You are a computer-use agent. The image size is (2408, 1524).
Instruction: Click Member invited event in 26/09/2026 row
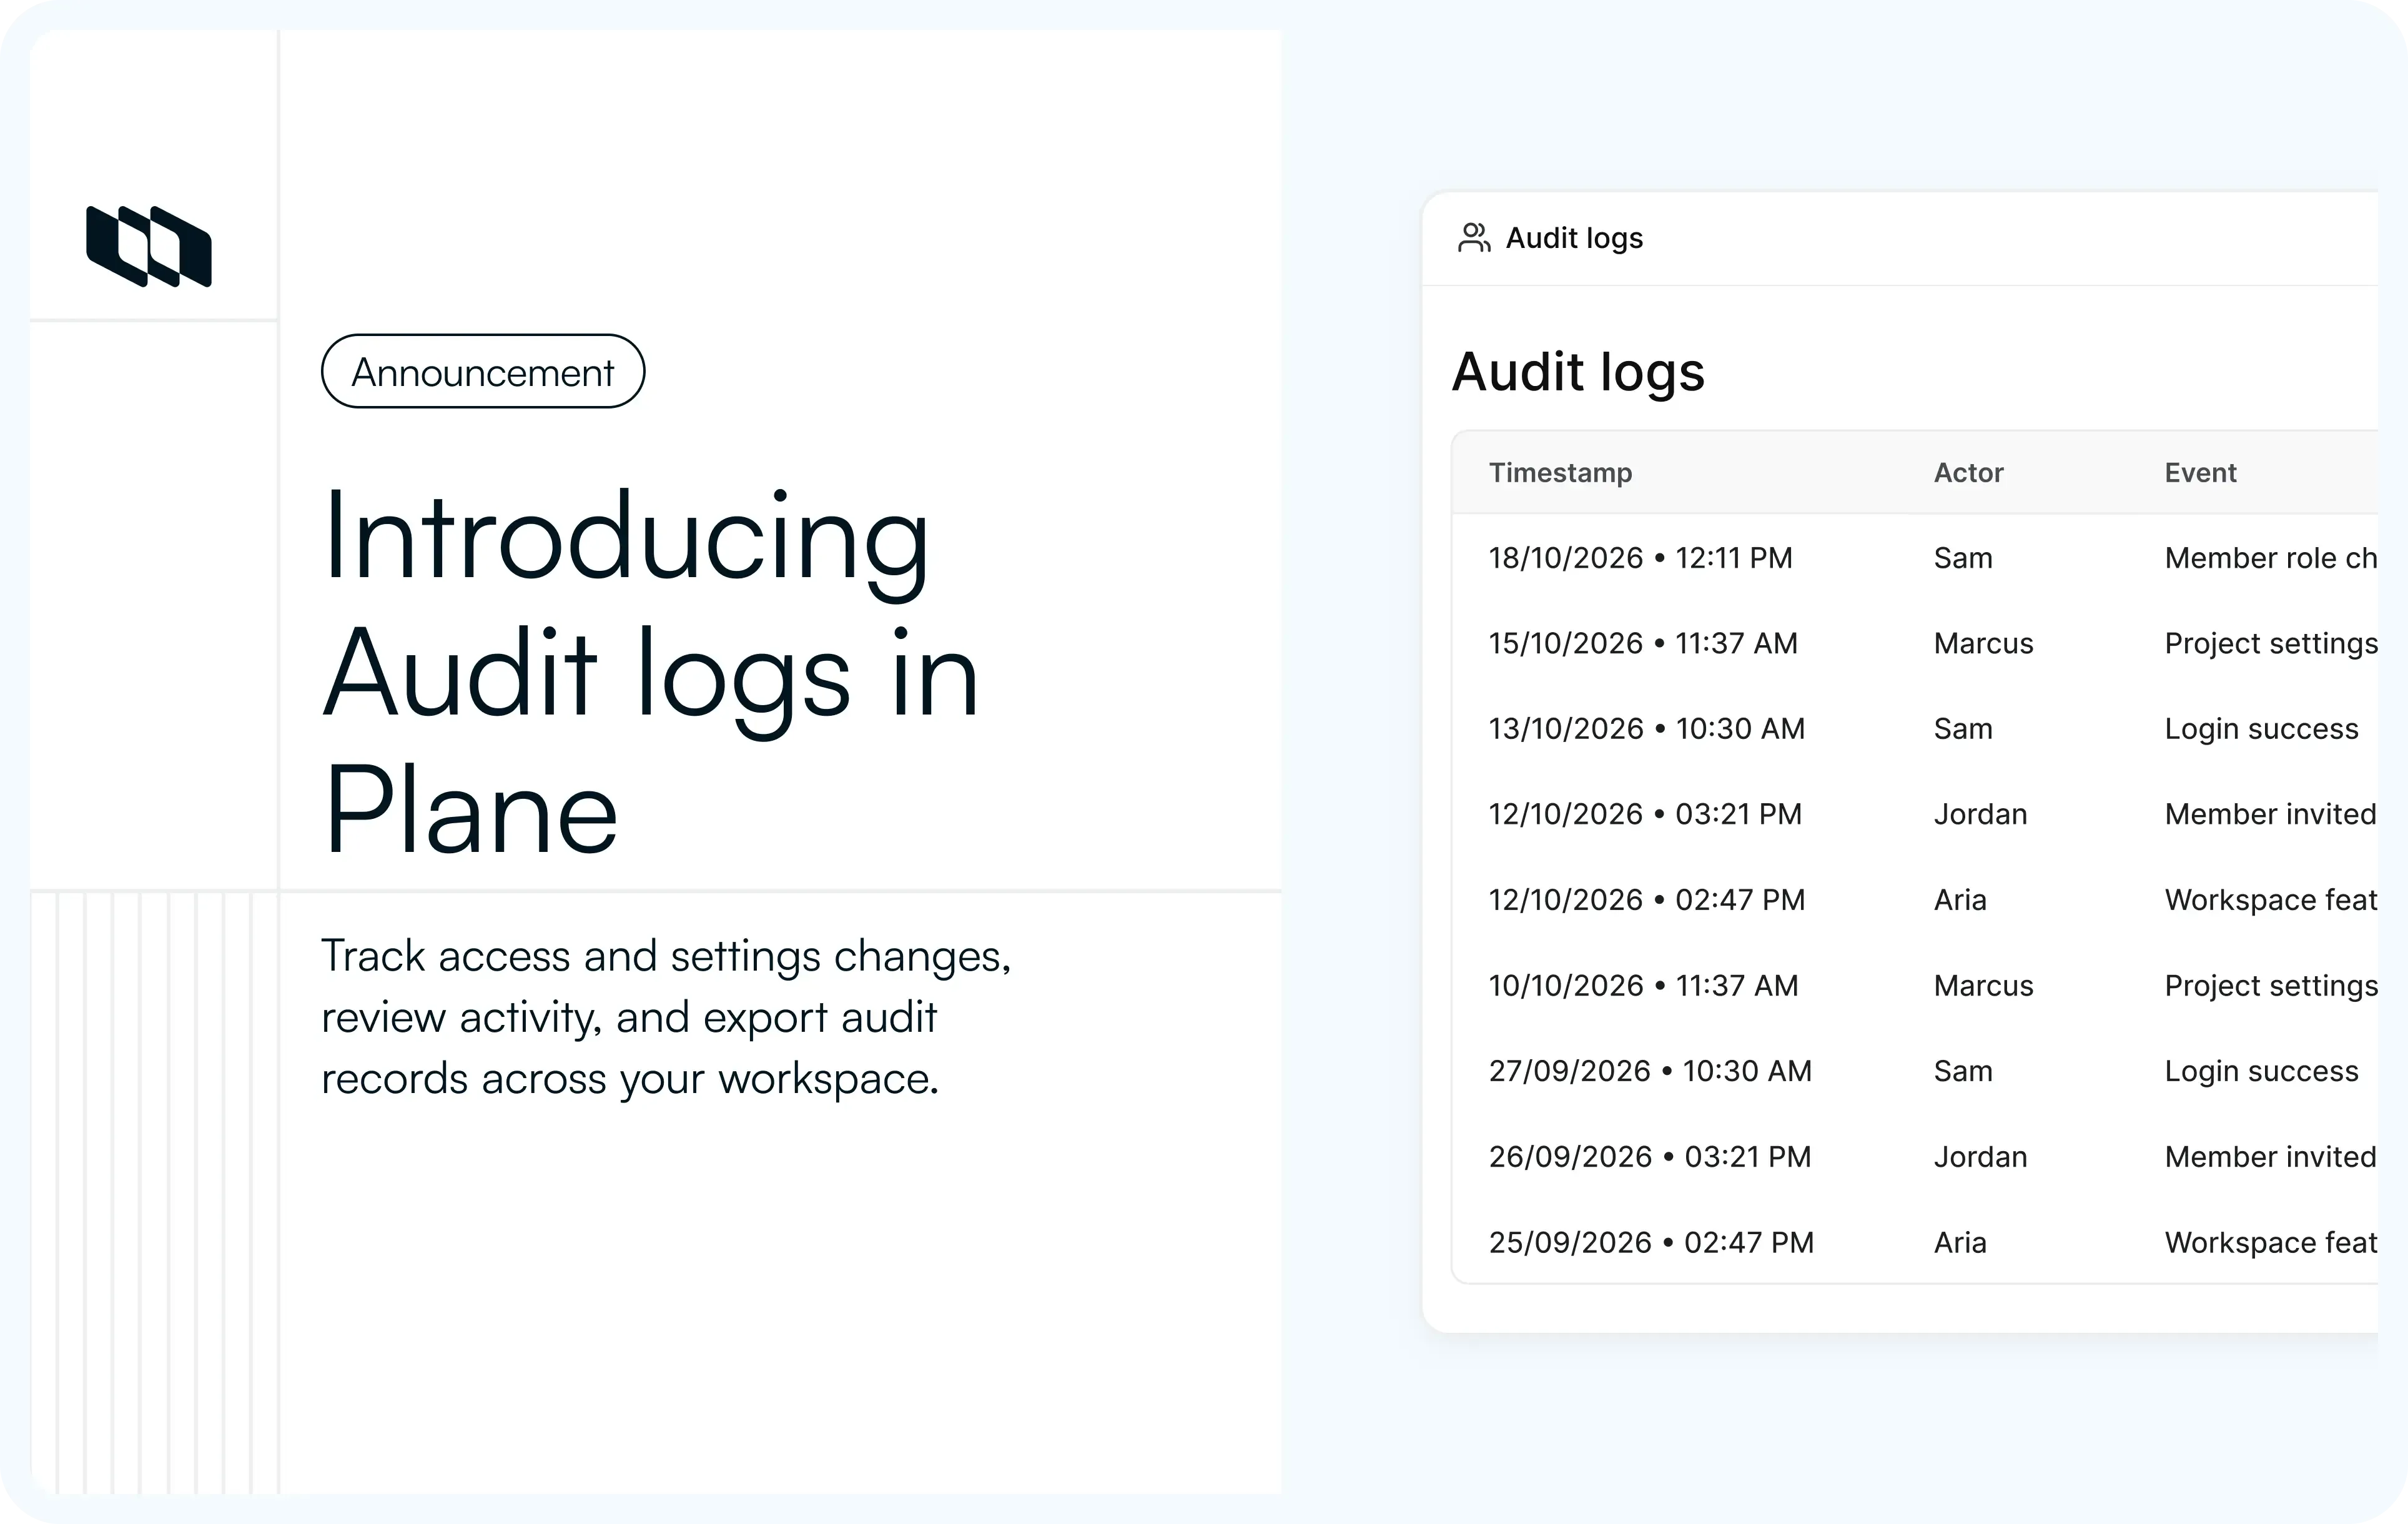coord(2270,1157)
